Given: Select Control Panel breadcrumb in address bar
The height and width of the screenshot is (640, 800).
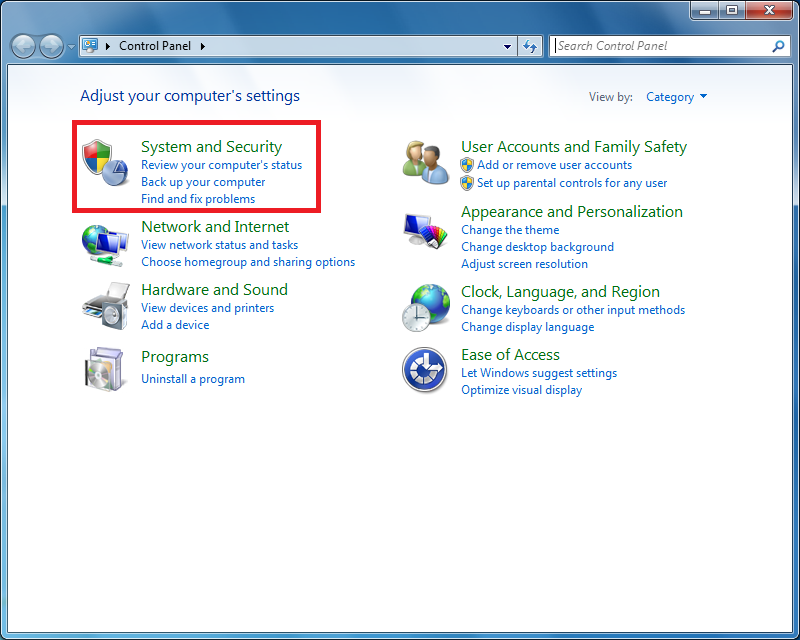Looking at the screenshot, I should coord(155,46).
